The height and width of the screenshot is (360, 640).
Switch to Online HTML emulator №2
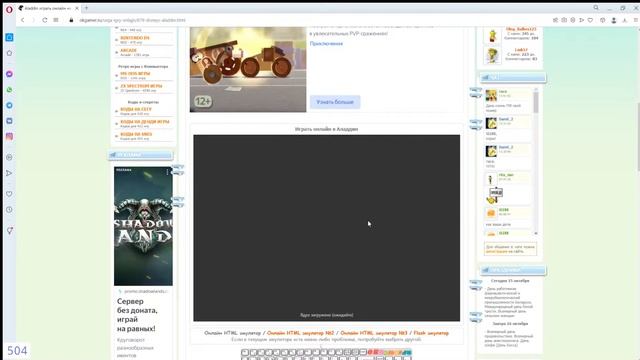(x=300, y=333)
